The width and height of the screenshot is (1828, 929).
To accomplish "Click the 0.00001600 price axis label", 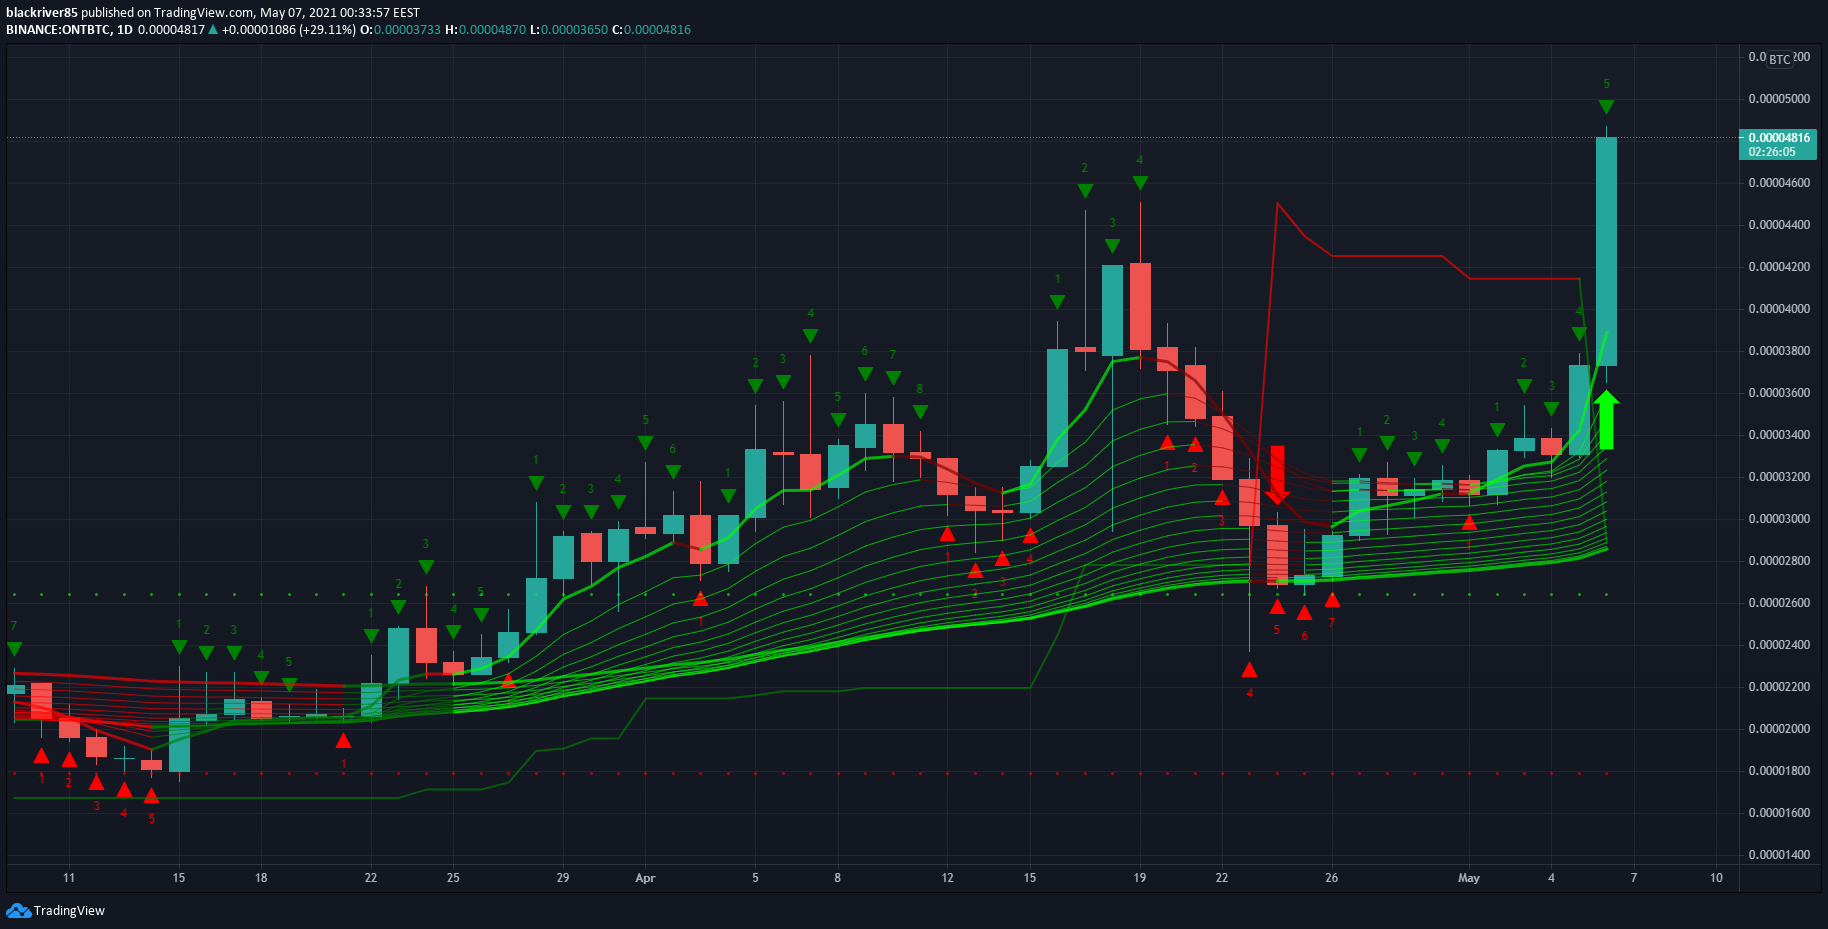I will pos(1779,813).
